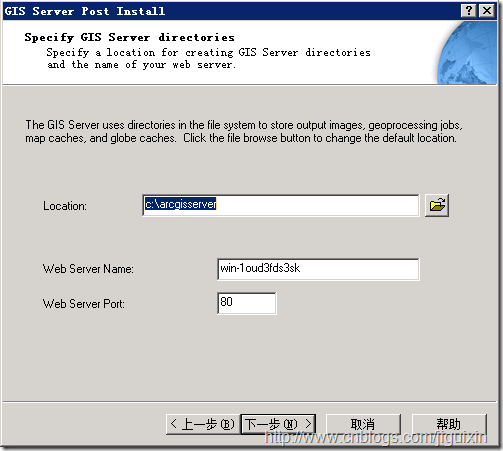Go back with the 上一步(B) button
Screen dimensions: 503x451
point(203,424)
